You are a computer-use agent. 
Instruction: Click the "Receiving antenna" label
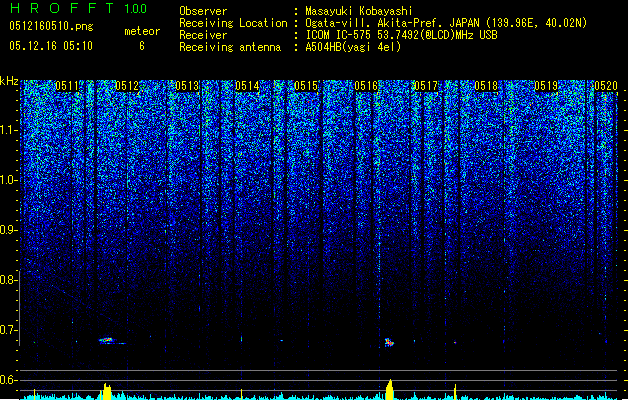click(230, 47)
